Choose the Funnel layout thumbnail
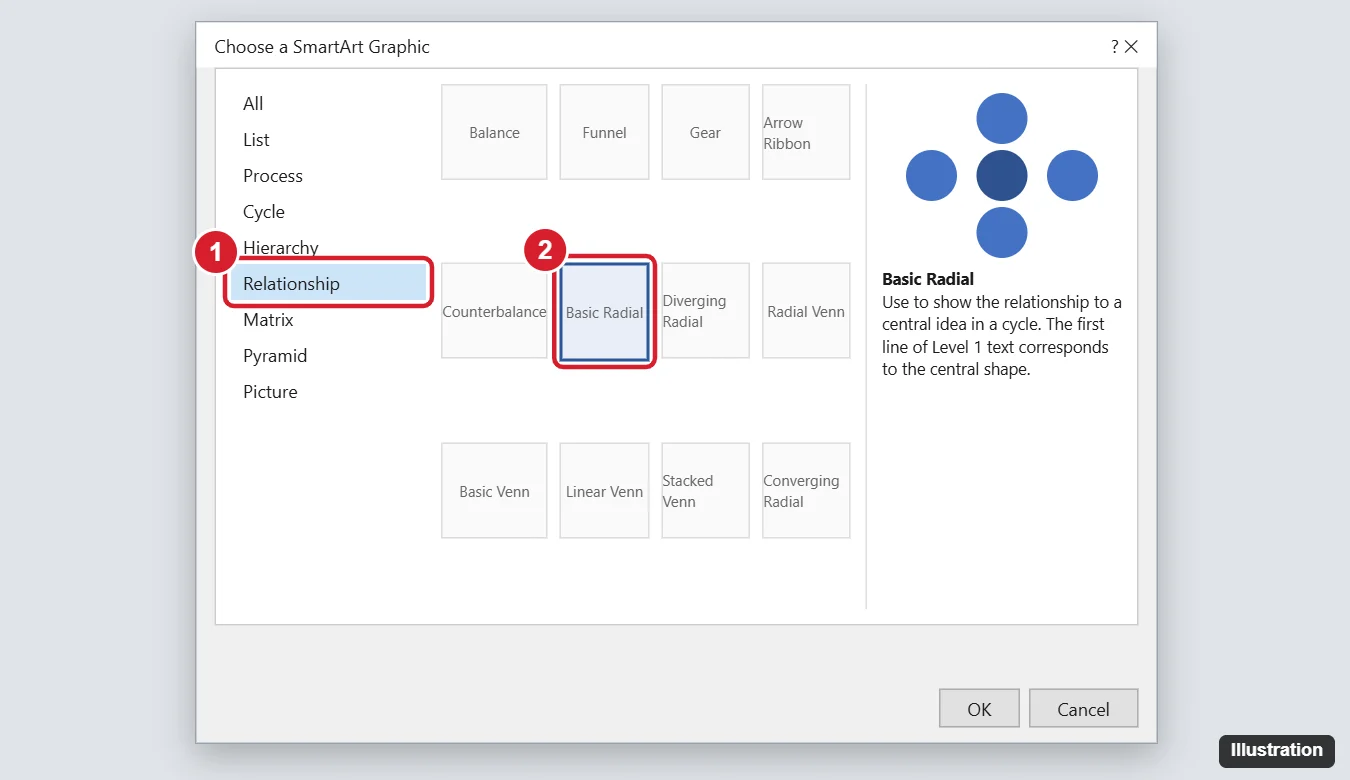Viewport: 1350px width, 780px height. (x=604, y=132)
